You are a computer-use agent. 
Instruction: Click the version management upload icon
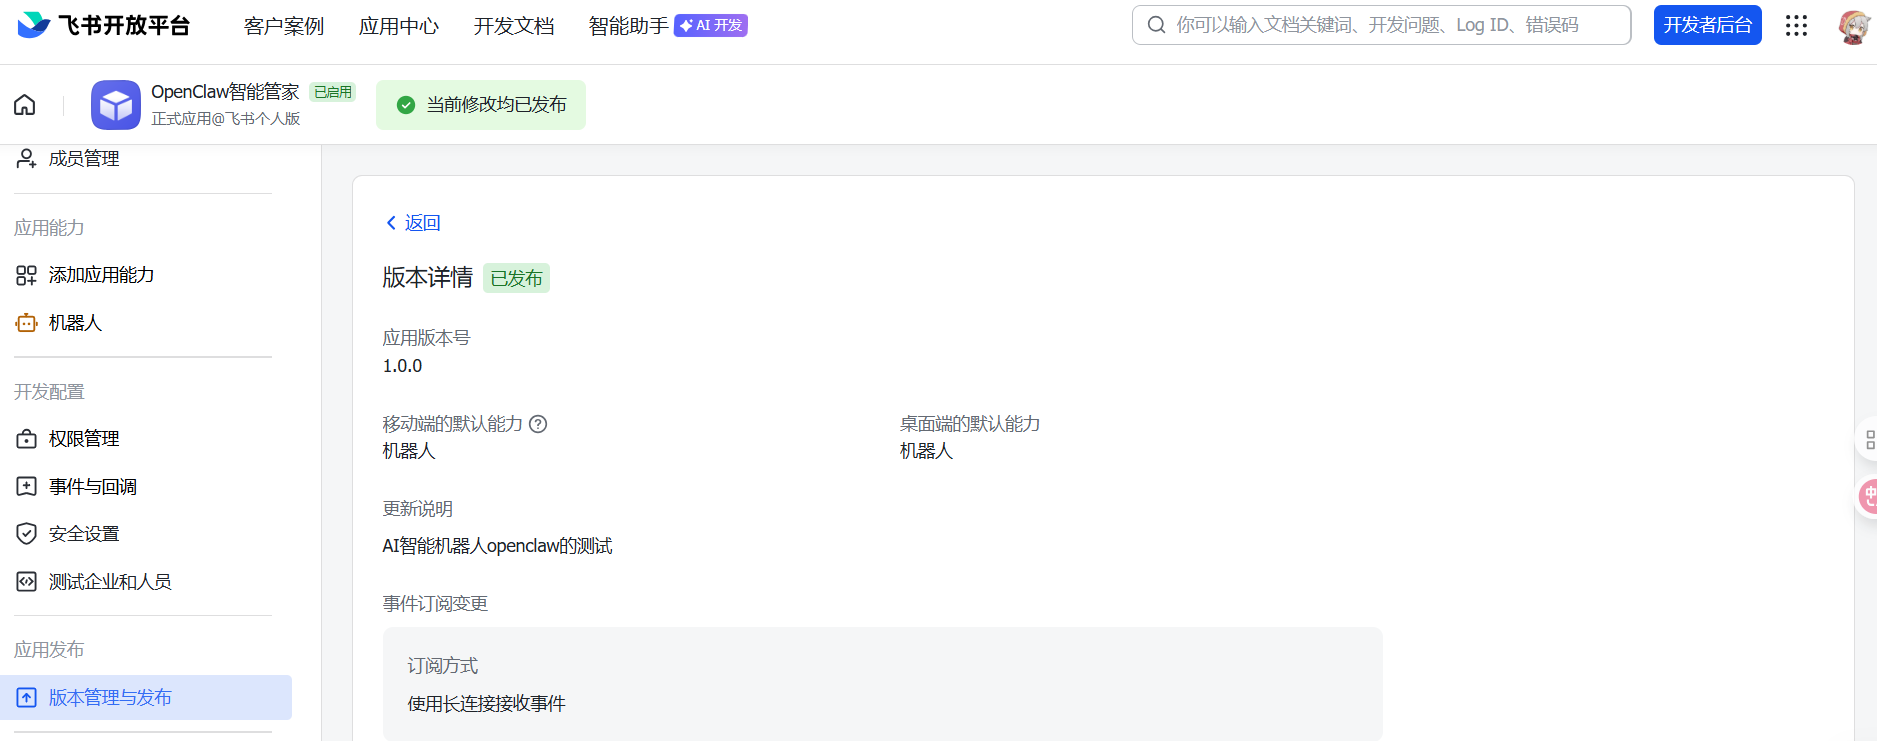[27, 698]
